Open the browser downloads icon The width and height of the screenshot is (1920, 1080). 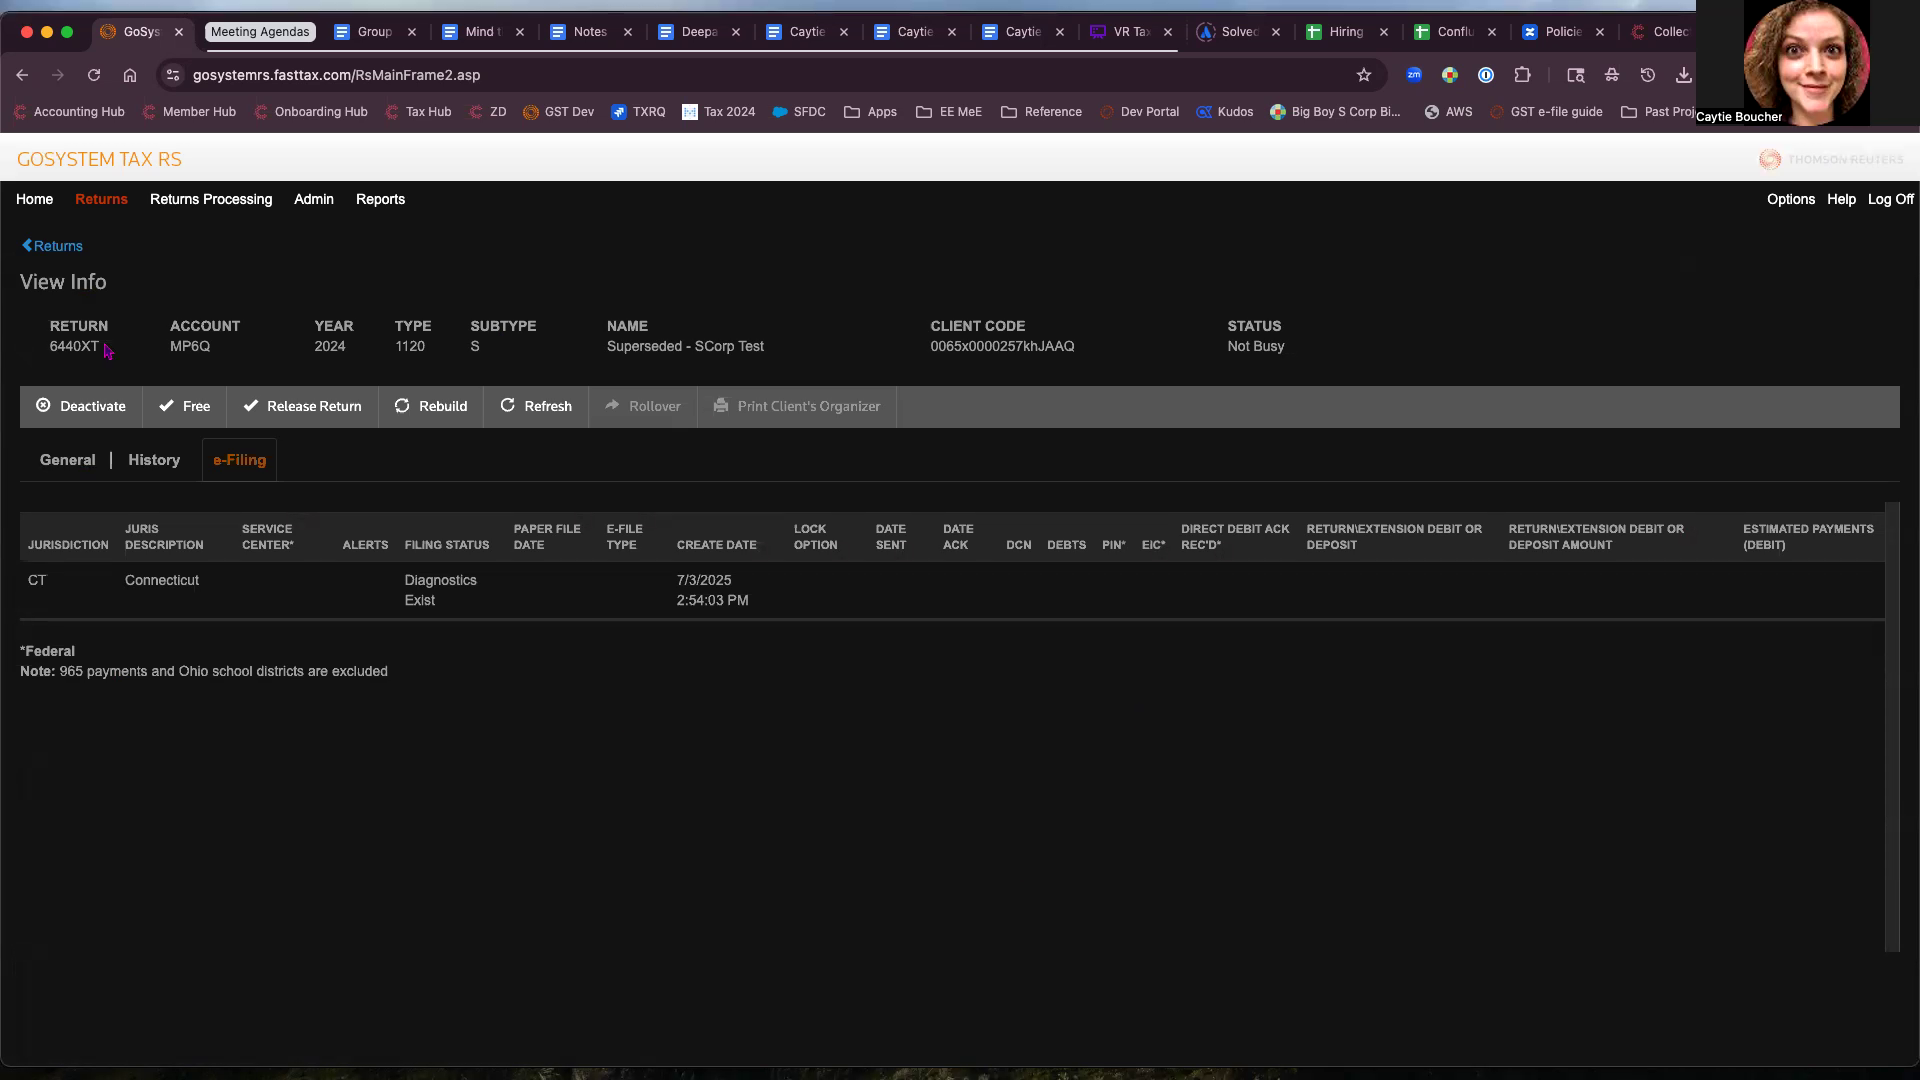(1684, 75)
